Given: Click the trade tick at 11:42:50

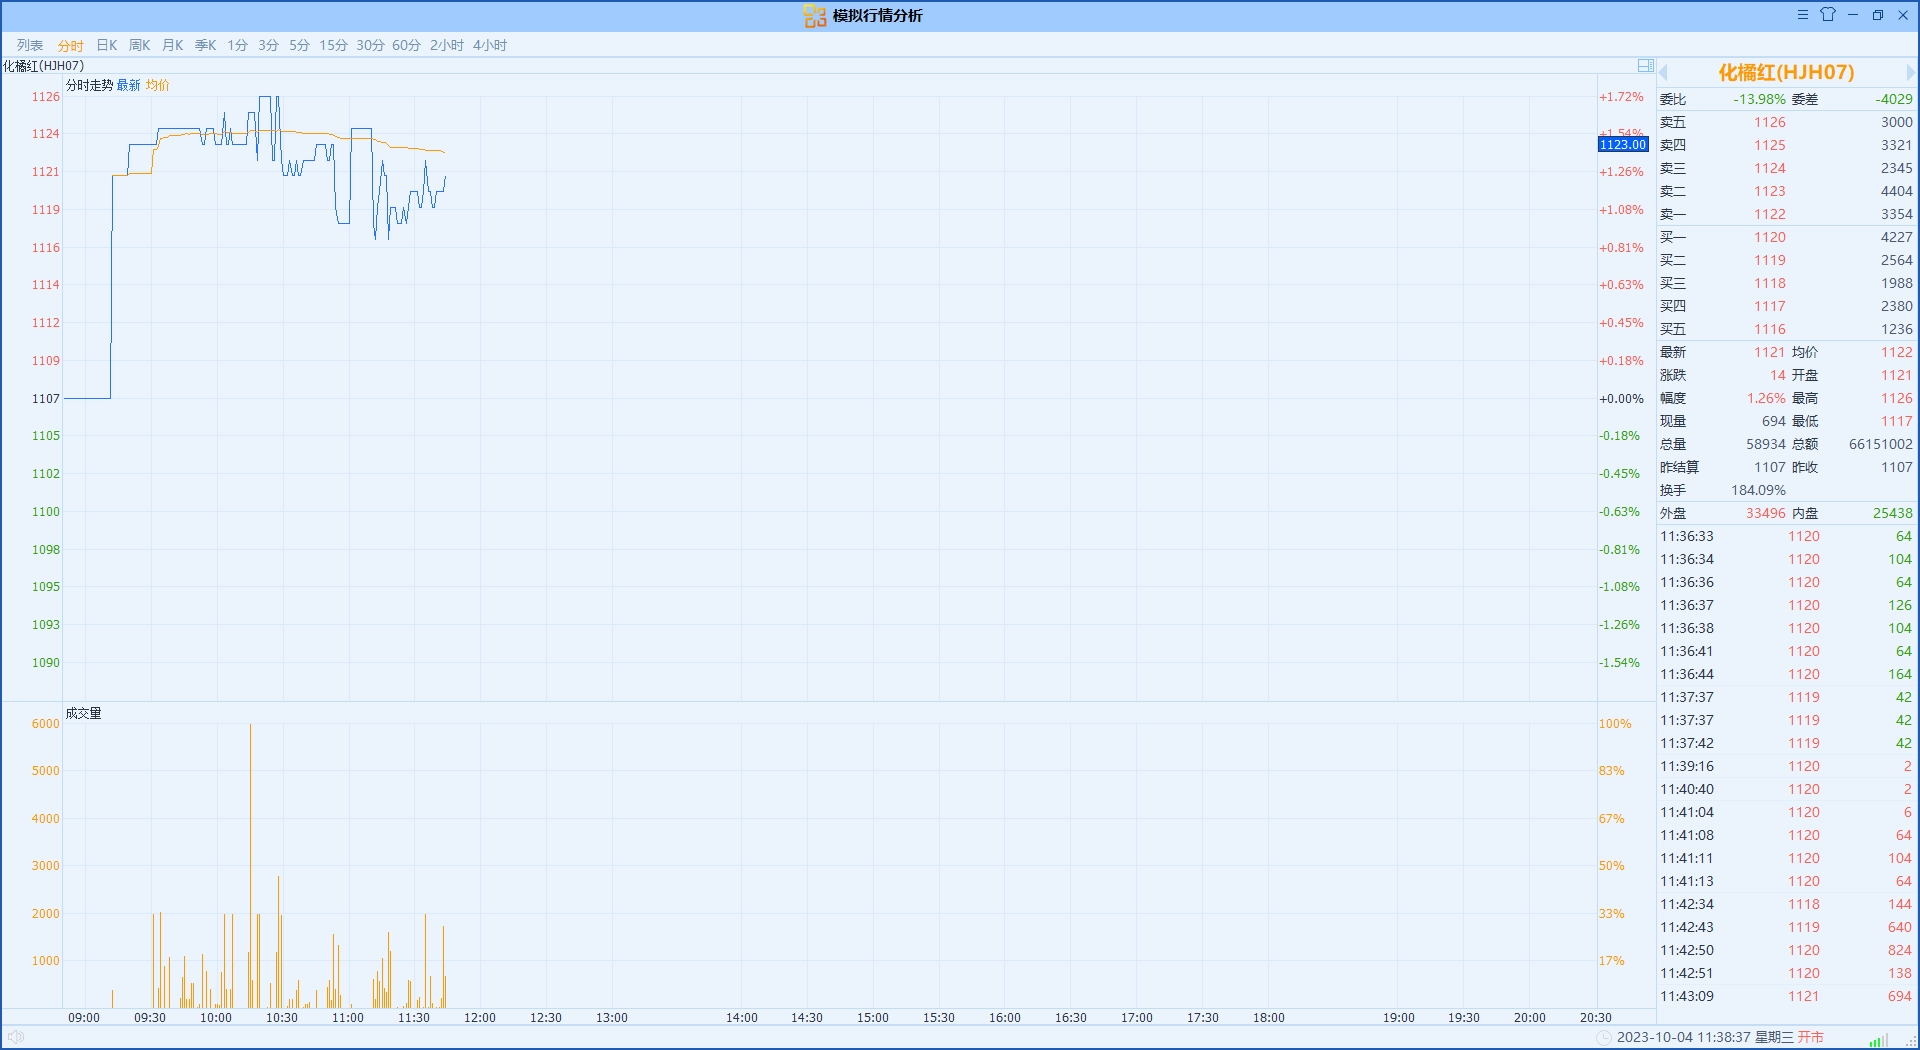Looking at the screenshot, I should 1786,950.
